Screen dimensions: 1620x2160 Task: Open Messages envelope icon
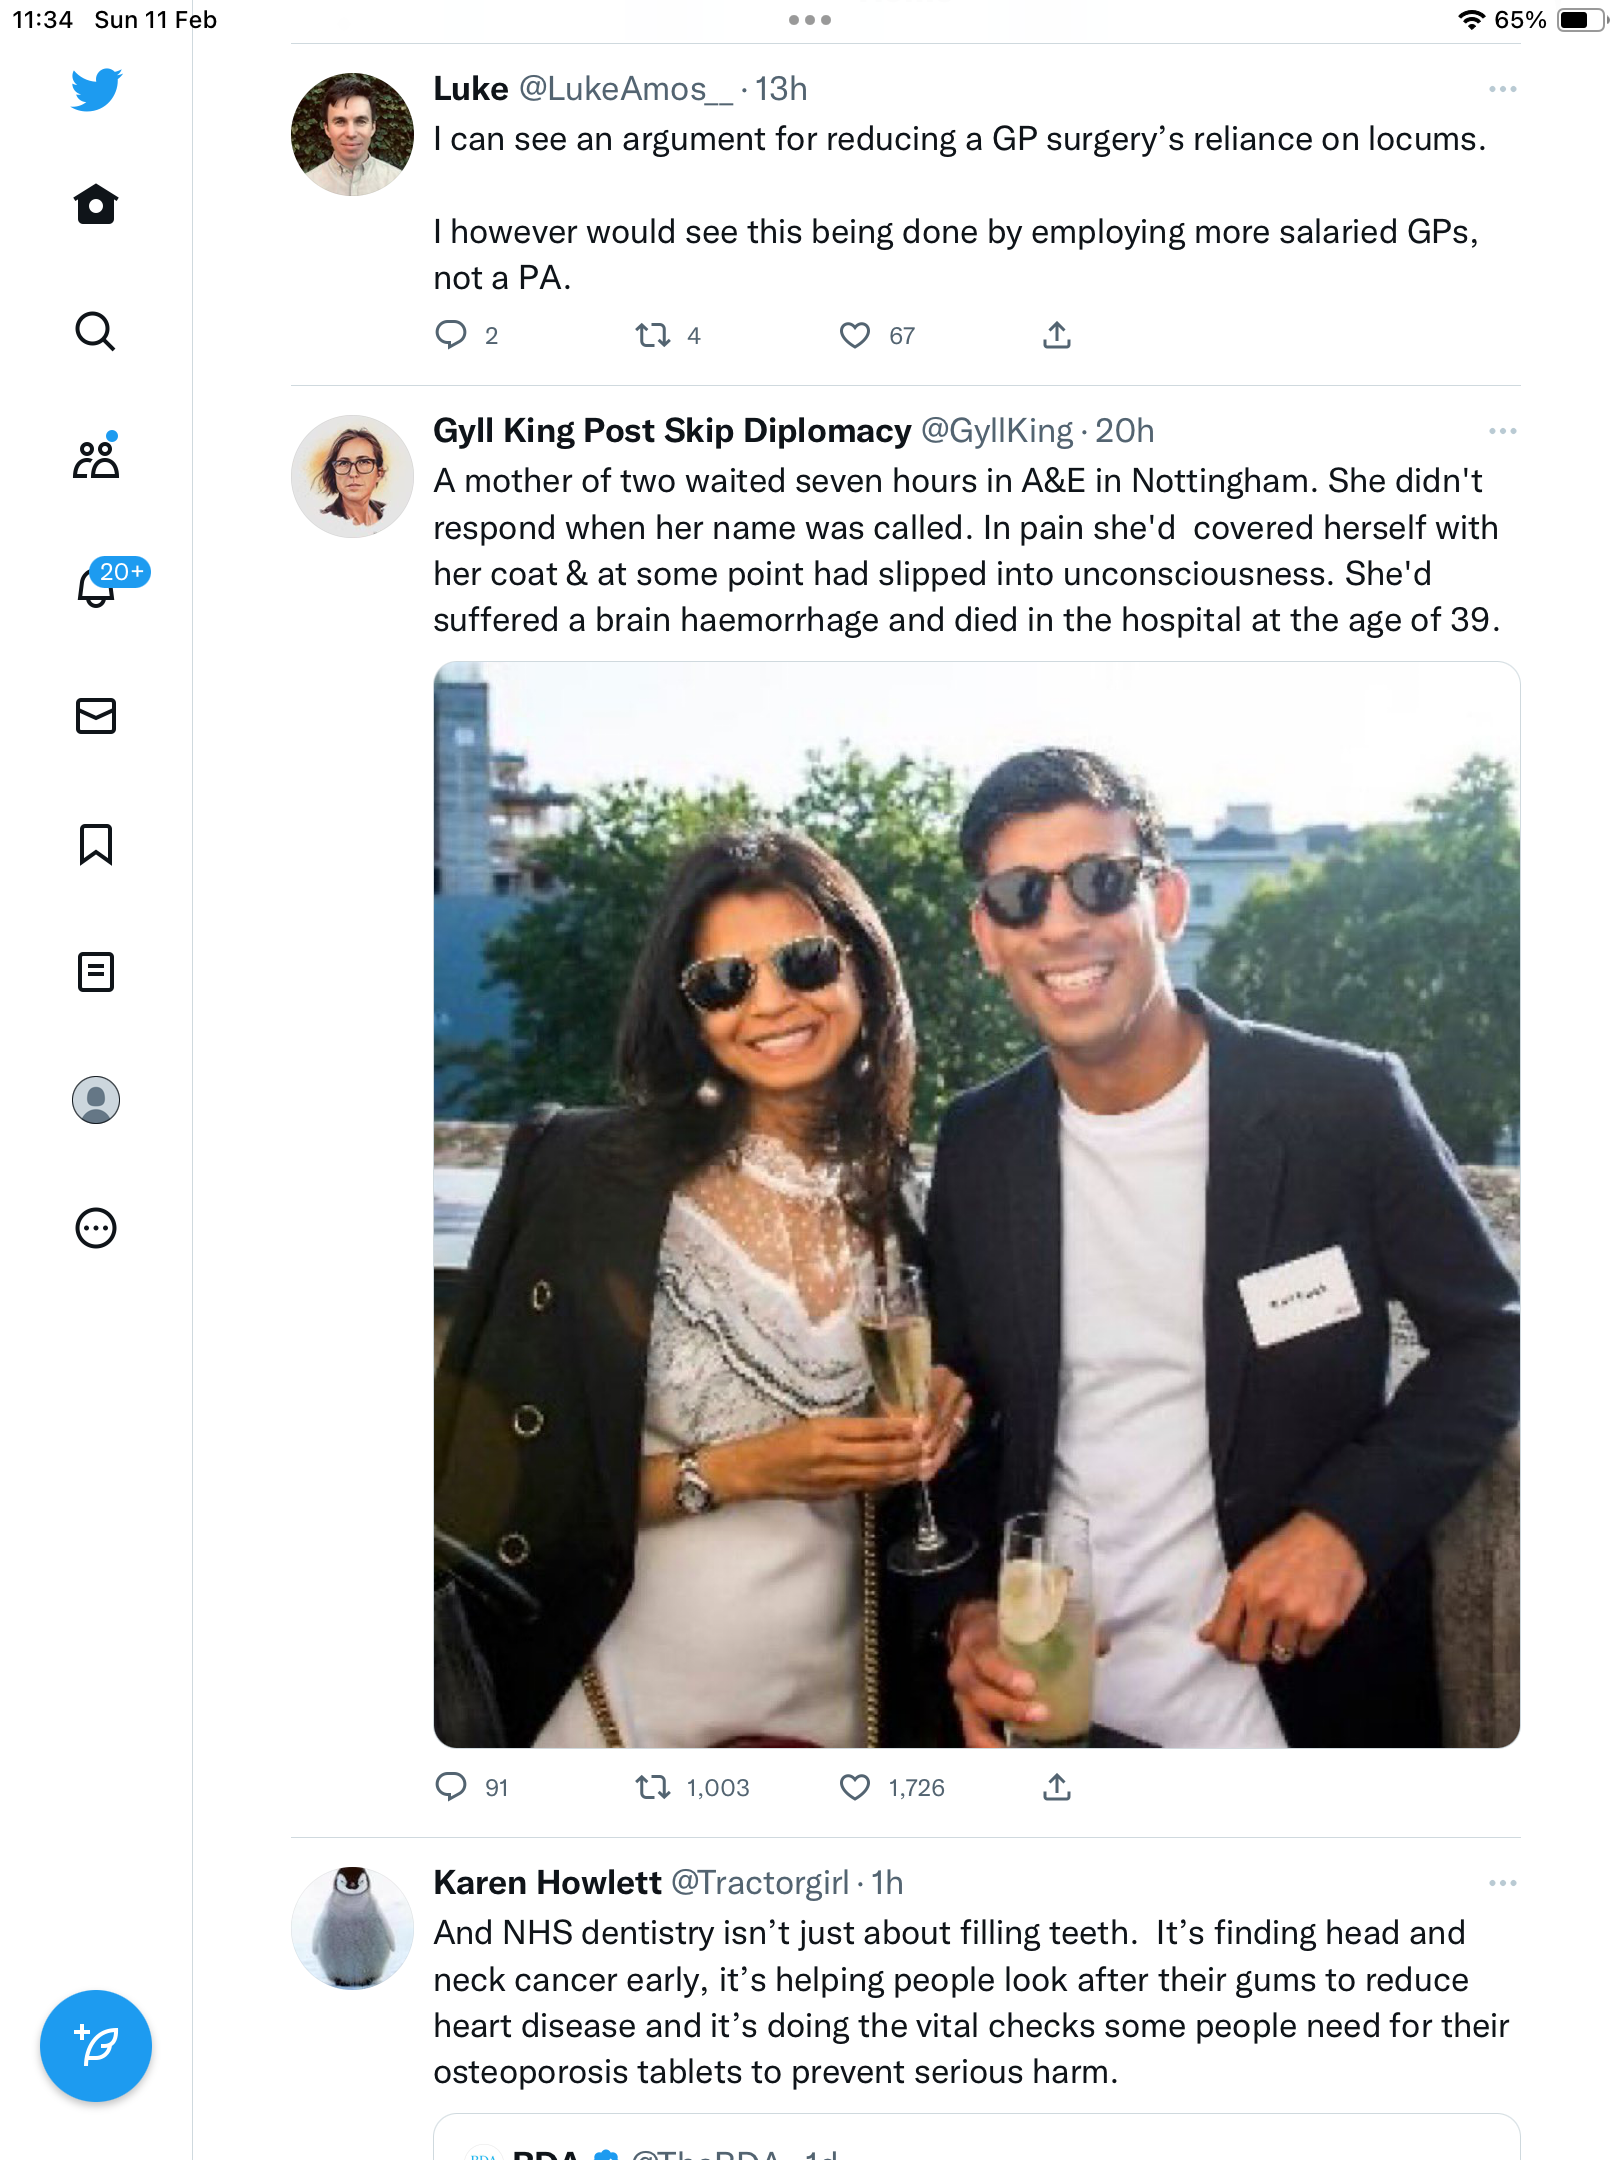[96, 716]
